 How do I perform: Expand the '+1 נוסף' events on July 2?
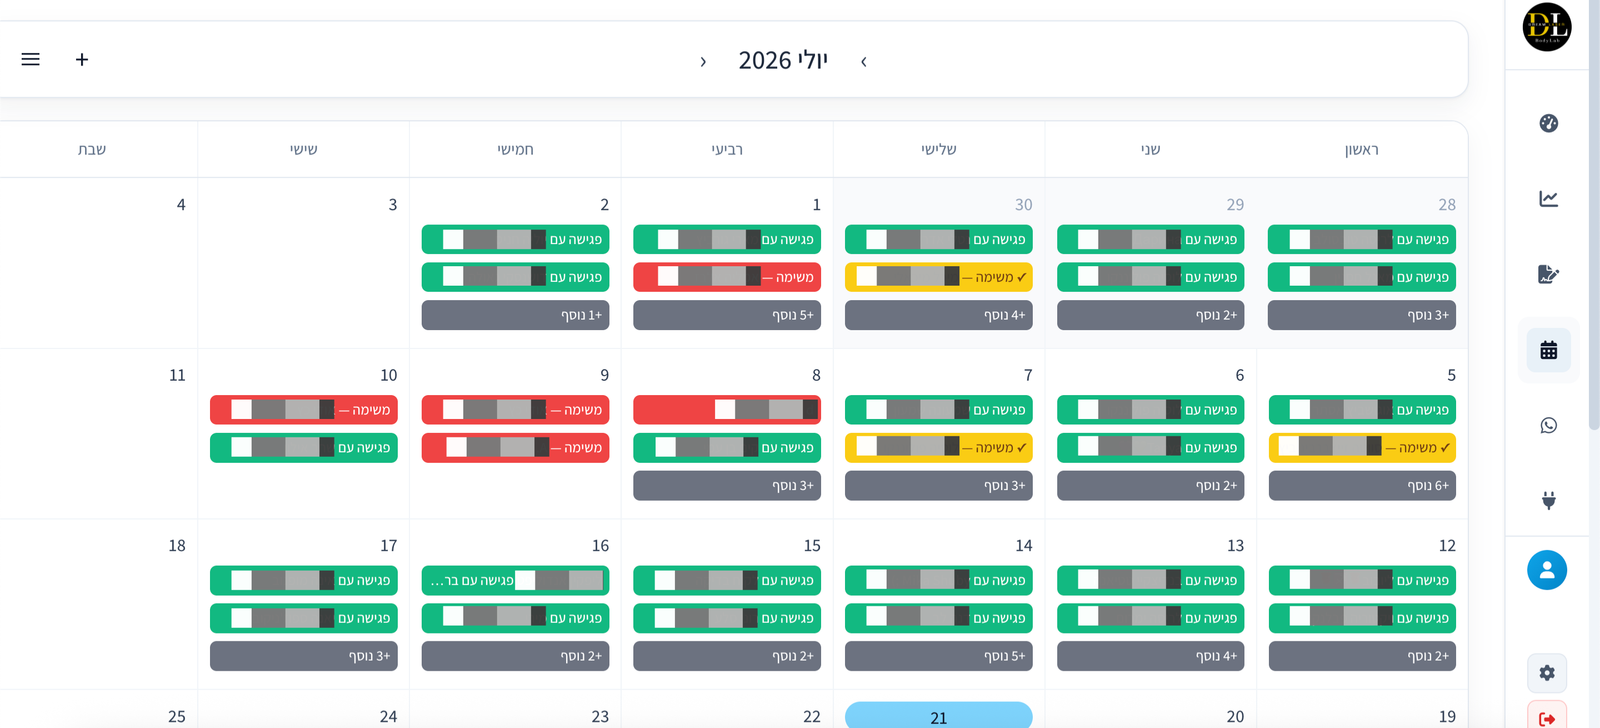515,315
